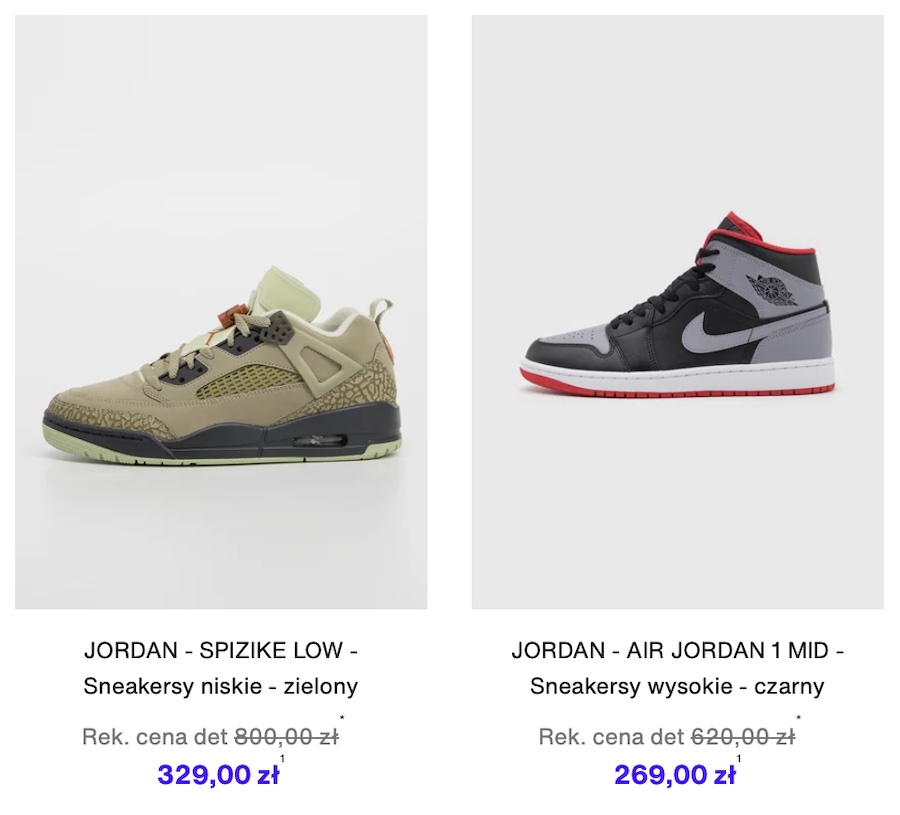This screenshot has height=815, width=900.
Task: Click the "JORDAN - SPIZIKE LOW" product title
Action: click(x=221, y=650)
